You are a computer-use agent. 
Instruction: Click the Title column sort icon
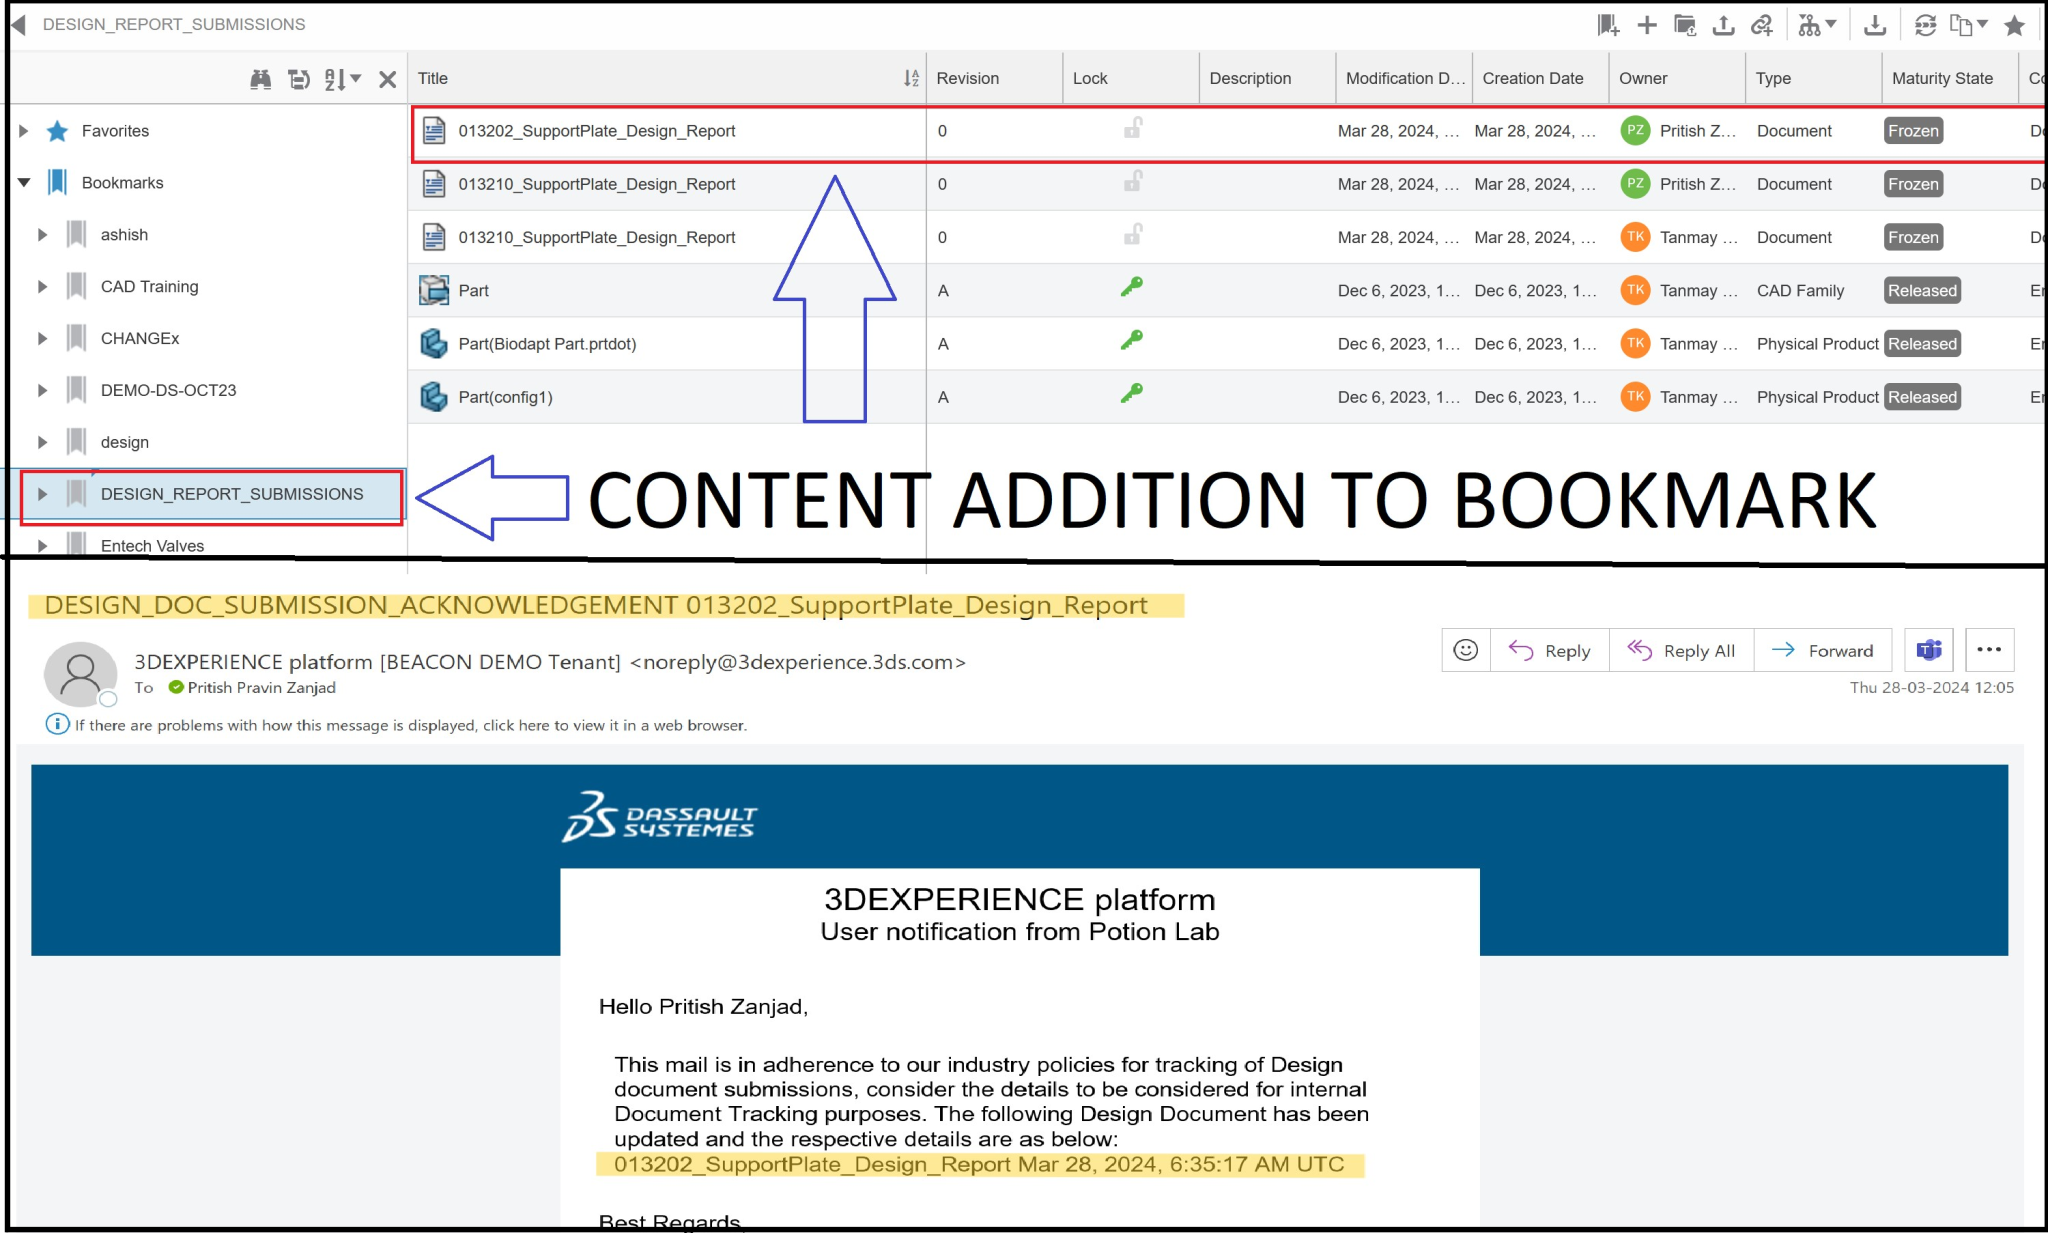pyautogui.click(x=911, y=79)
